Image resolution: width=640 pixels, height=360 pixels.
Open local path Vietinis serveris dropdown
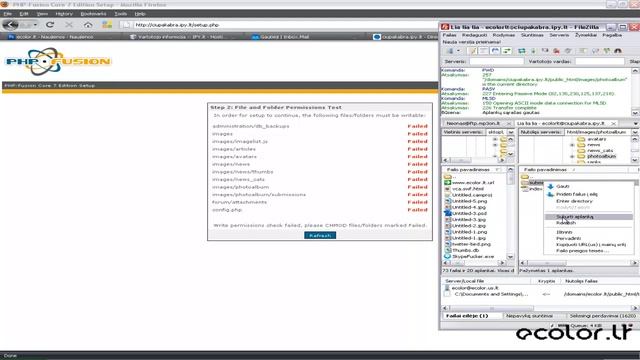[x=511, y=132]
